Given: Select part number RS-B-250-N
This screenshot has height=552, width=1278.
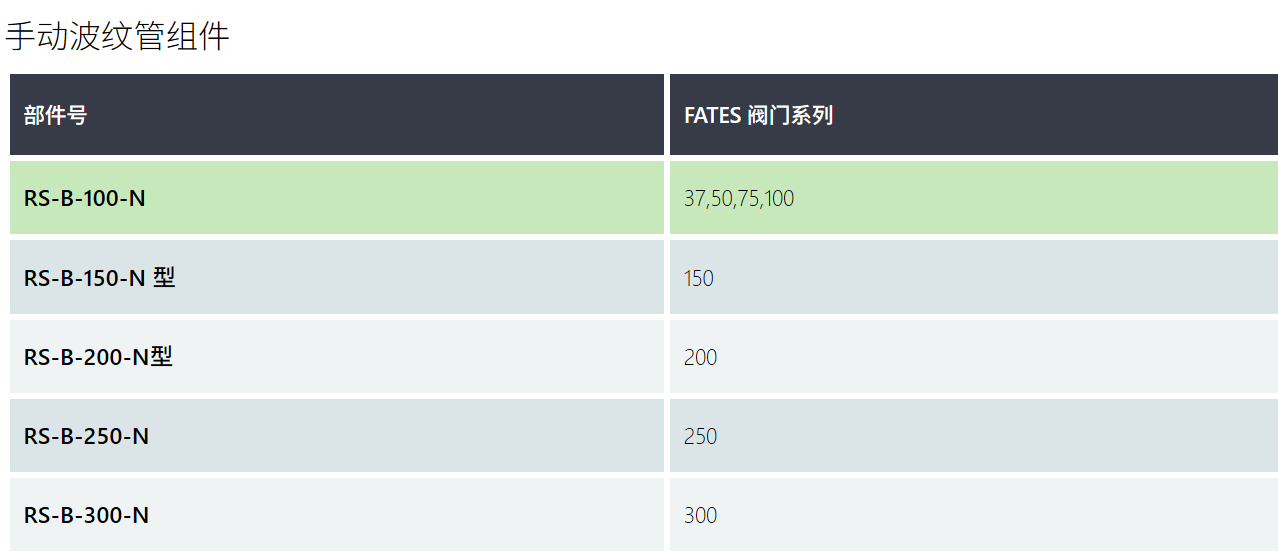Looking at the screenshot, I should coord(87,436).
